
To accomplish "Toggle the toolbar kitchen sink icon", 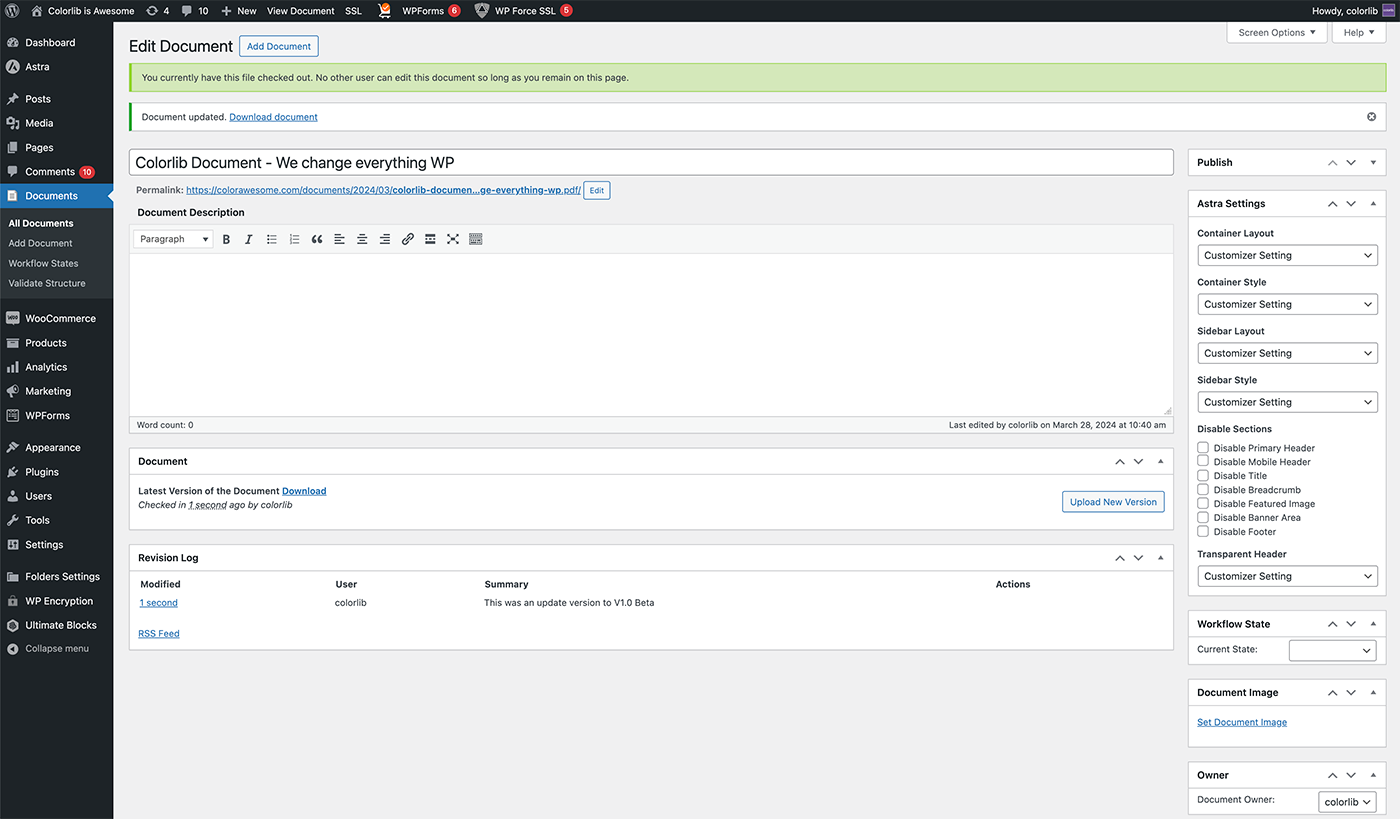I will 476,239.
